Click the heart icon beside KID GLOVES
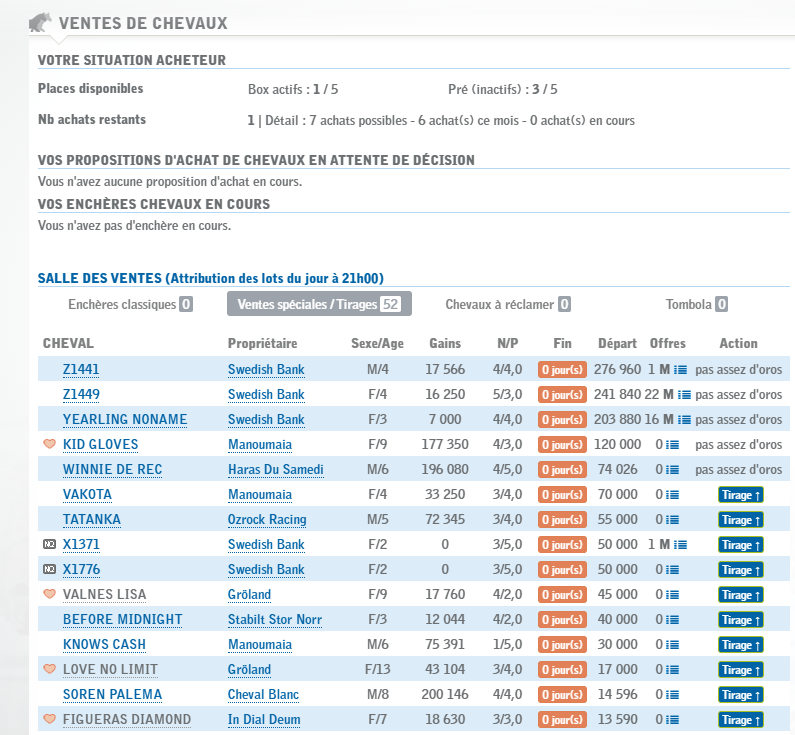The image size is (795, 735). 48,444
